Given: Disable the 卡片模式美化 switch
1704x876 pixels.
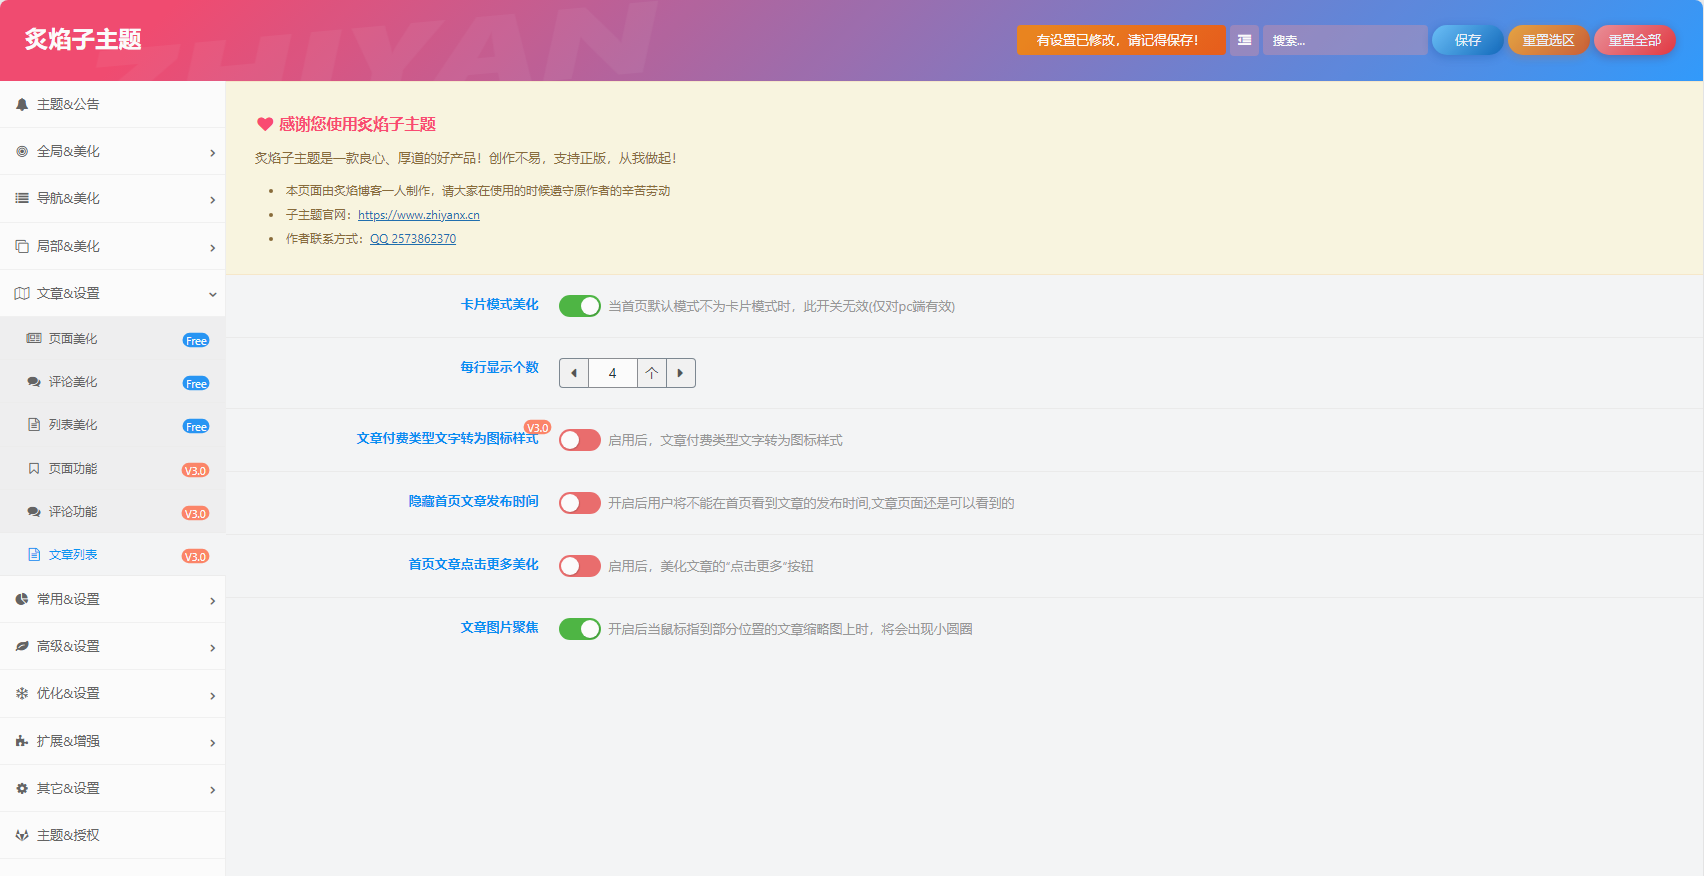Looking at the screenshot, I should click(x=580, y=306).
